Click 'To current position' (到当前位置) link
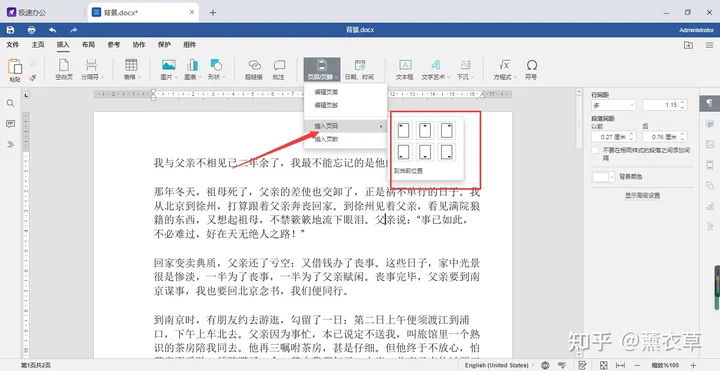720x371 pixels. [x=408, y=171]
